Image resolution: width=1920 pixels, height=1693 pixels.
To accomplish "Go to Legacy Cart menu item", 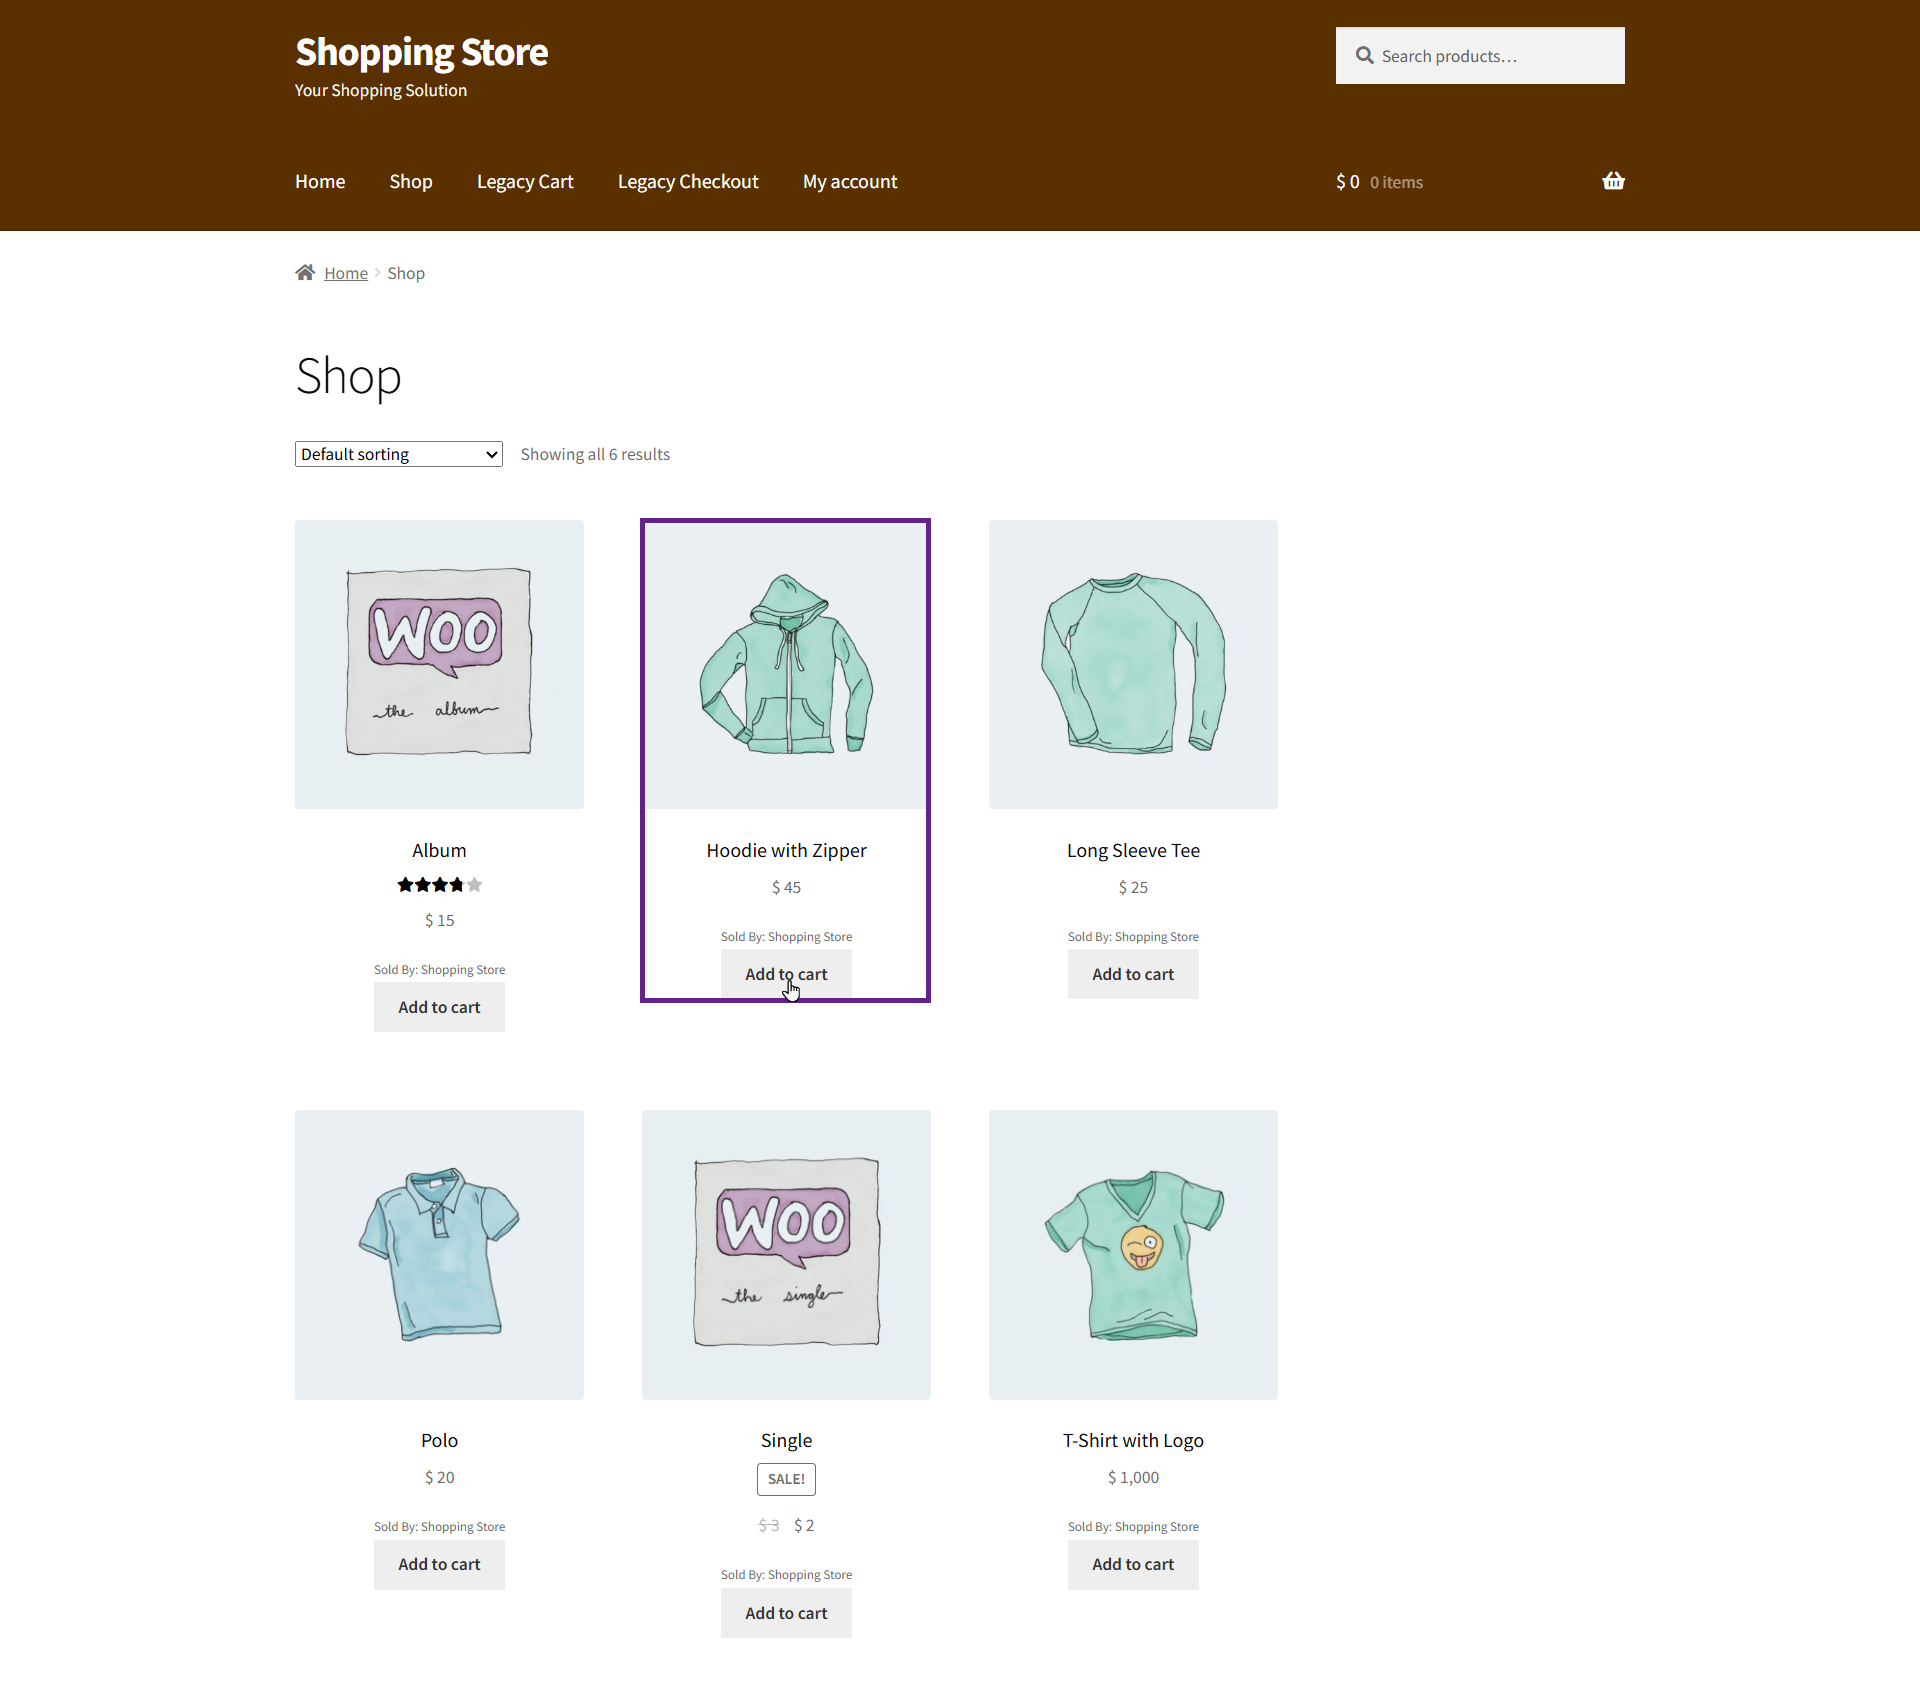I will click(524, 182).
